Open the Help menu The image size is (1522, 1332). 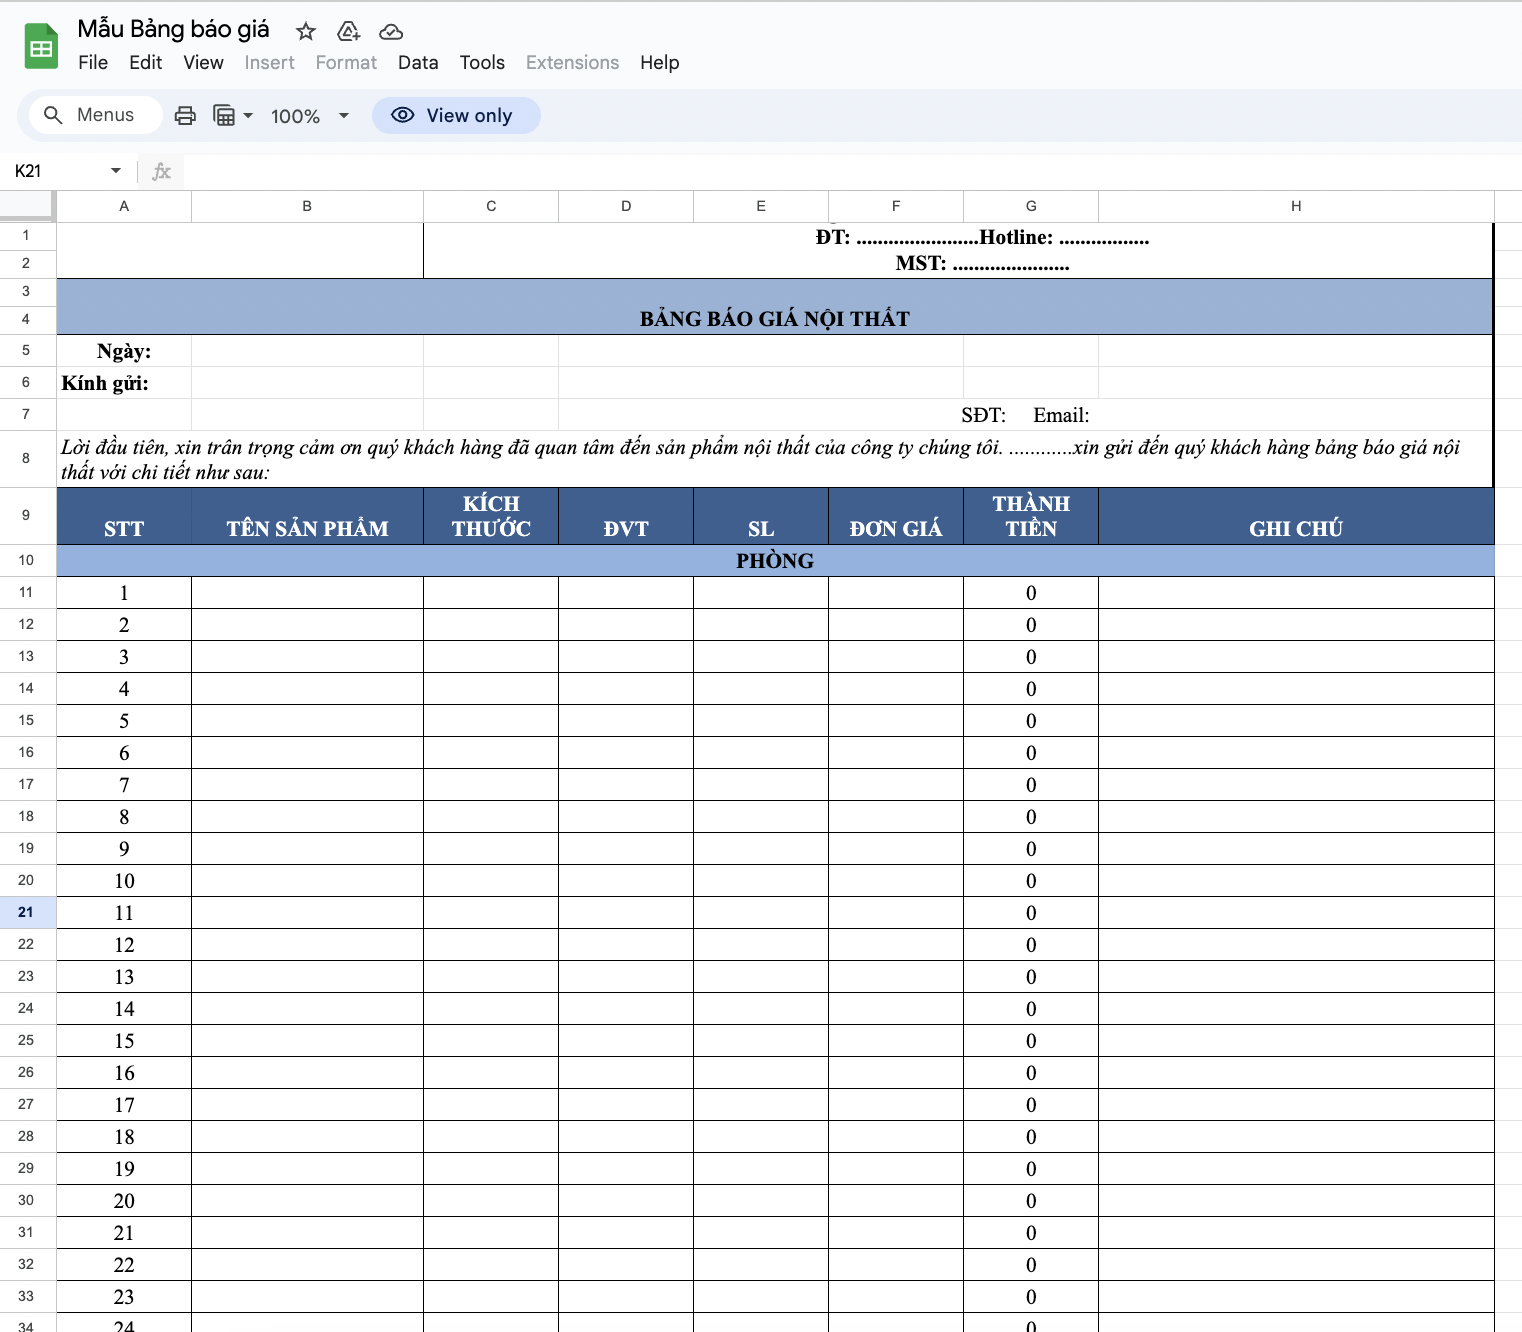pos(659,63)
